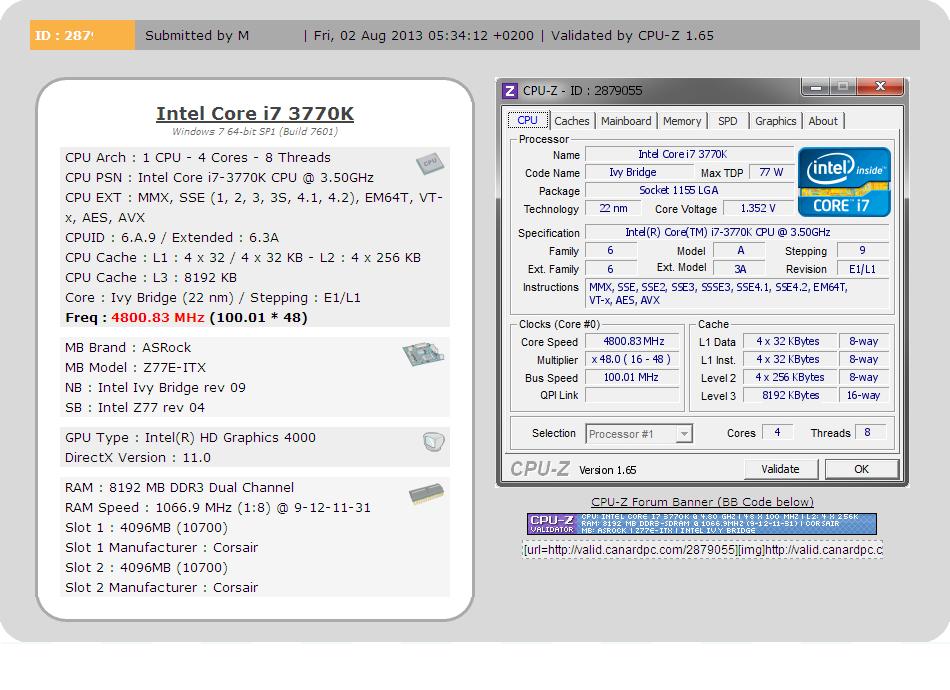Viewport: 950px width, 690px height.
Task: Open the About tab
Action: coord(823,121)
